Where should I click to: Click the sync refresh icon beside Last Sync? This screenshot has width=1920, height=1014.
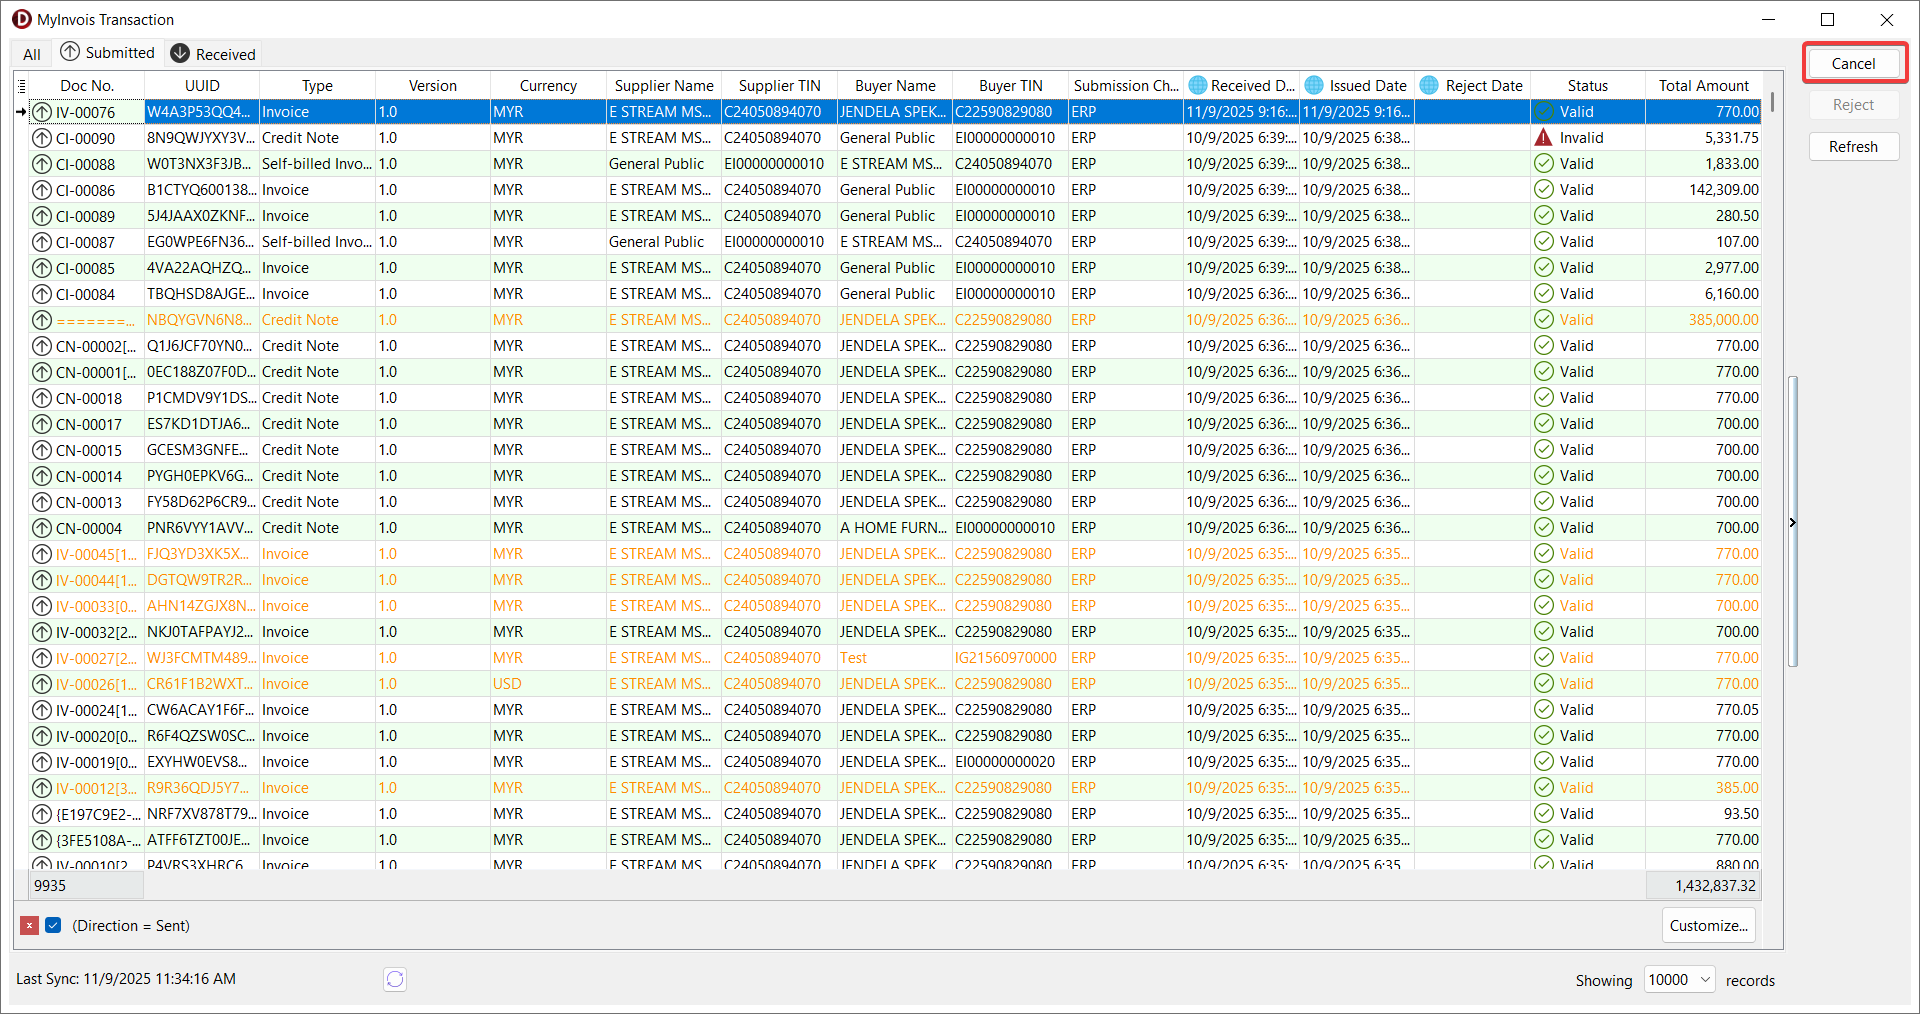(395, 979)
